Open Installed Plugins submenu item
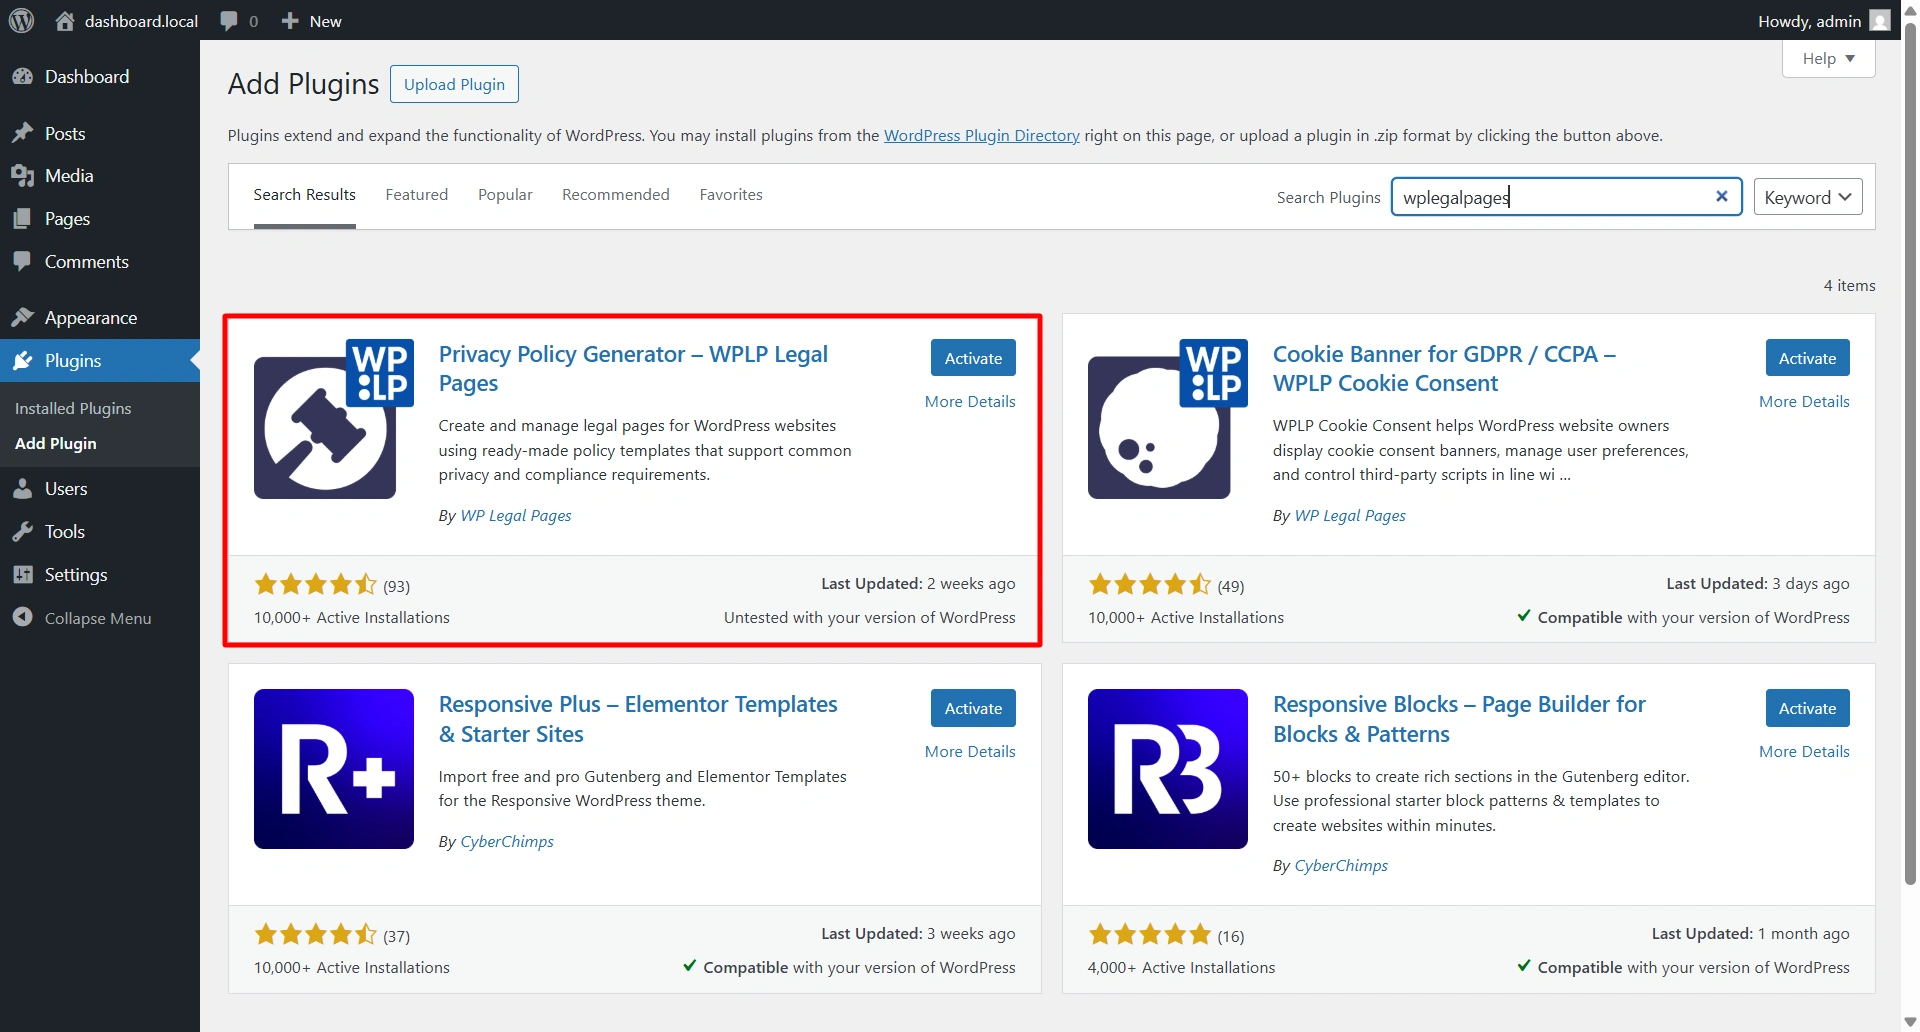The width and height of the screenshot is (1920, 1032). click(73, 408)
